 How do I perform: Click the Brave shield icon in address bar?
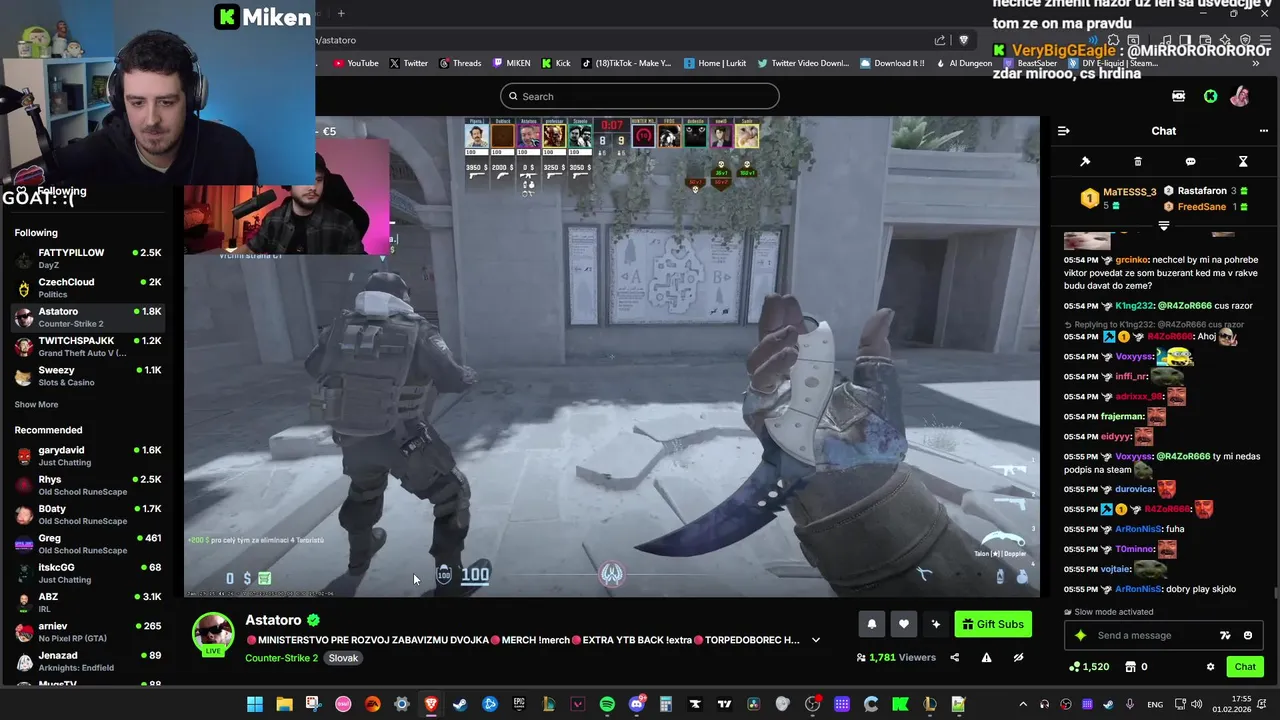(964, 40)
